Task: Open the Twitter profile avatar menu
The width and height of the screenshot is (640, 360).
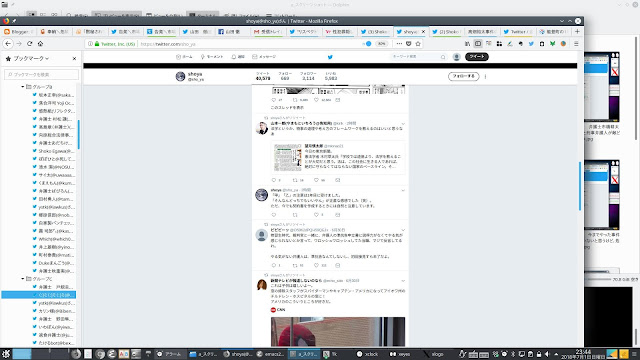Action: point(457,57)
